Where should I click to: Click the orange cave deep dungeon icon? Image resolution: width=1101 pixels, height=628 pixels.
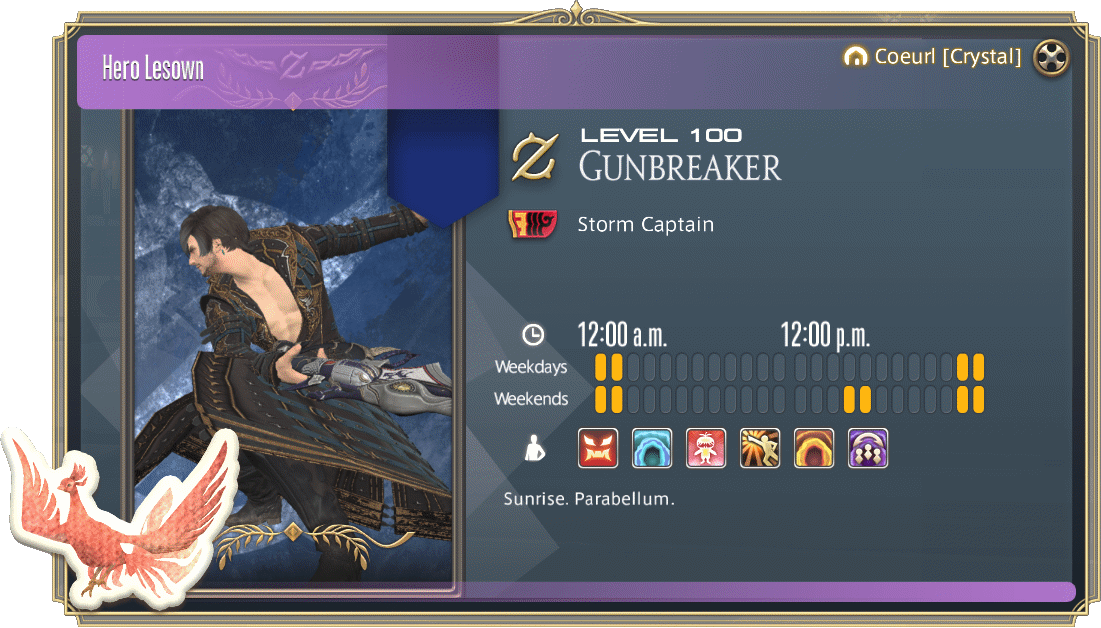tap(814, 448)
